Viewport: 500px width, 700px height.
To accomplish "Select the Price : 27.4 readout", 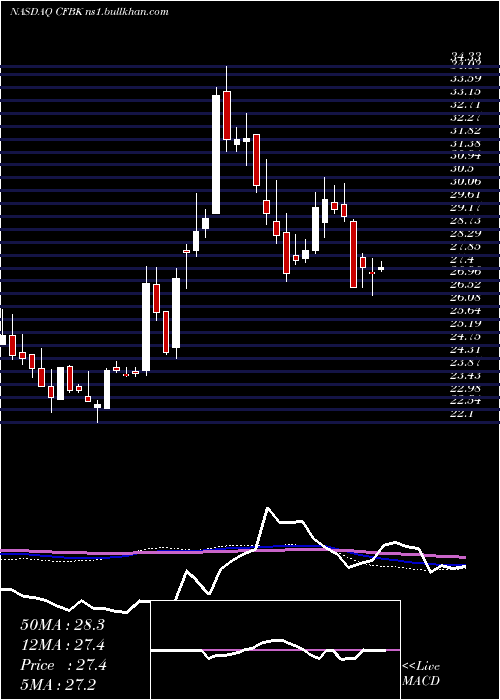I will [x=63, y=665].
